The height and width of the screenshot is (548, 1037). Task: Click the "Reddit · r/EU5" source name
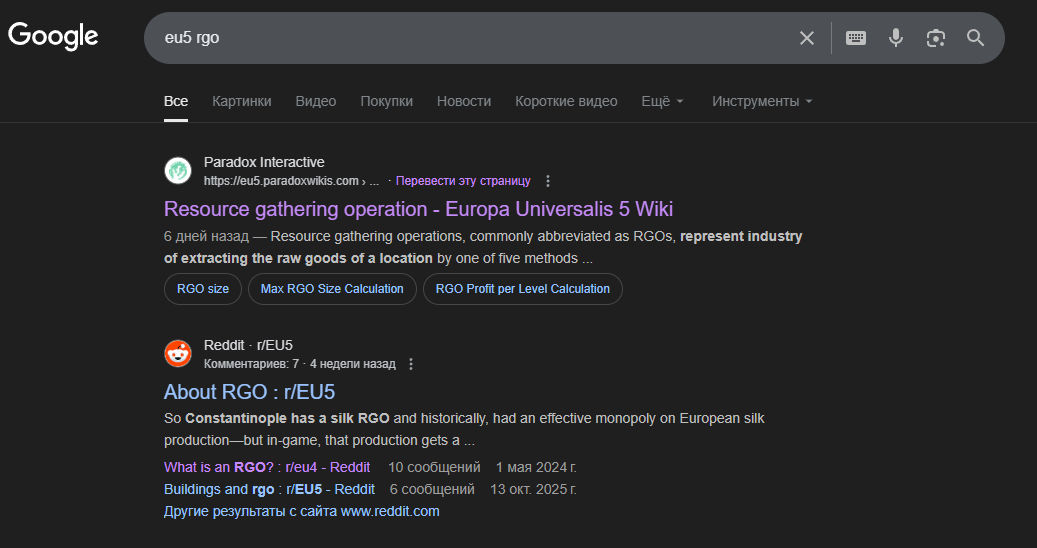[x=248, y=345]
